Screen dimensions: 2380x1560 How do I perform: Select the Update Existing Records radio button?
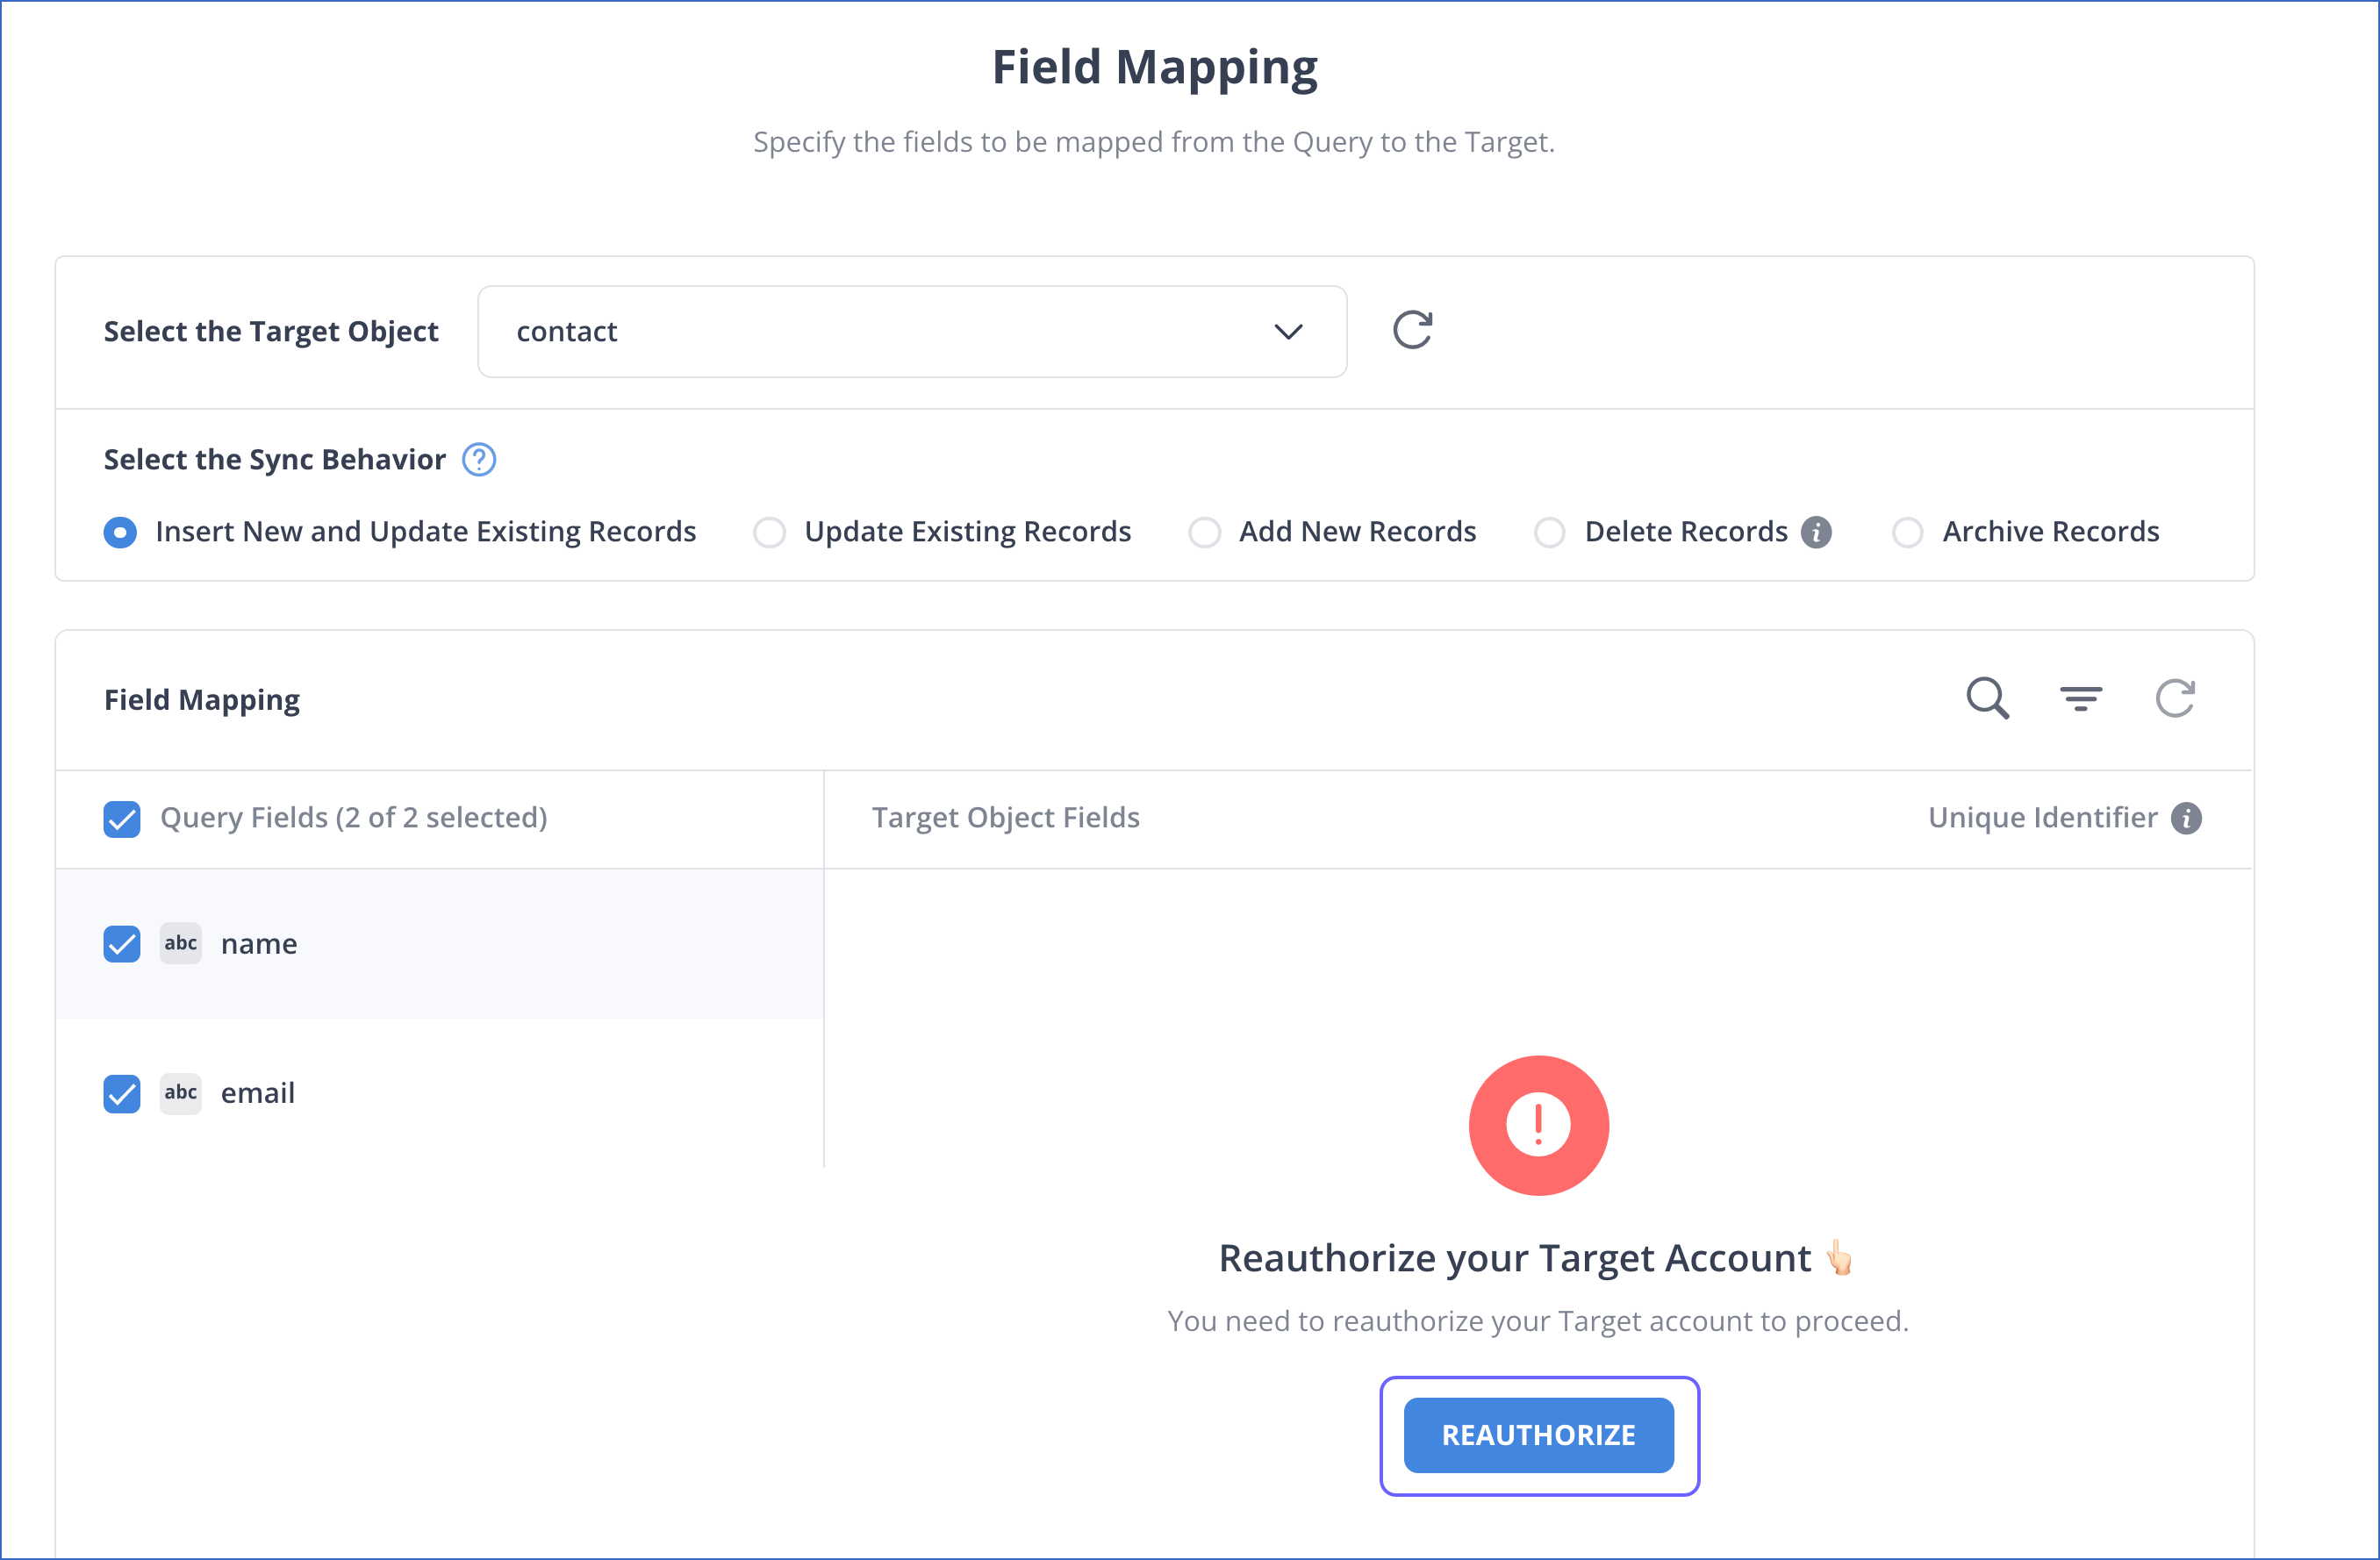[x=768, y=531]
